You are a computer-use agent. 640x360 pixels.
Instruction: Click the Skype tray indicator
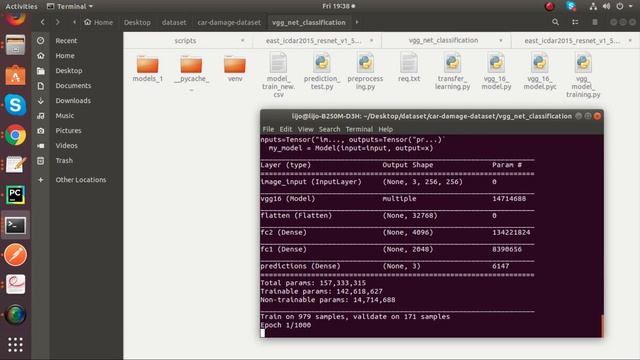click(571, 6)
